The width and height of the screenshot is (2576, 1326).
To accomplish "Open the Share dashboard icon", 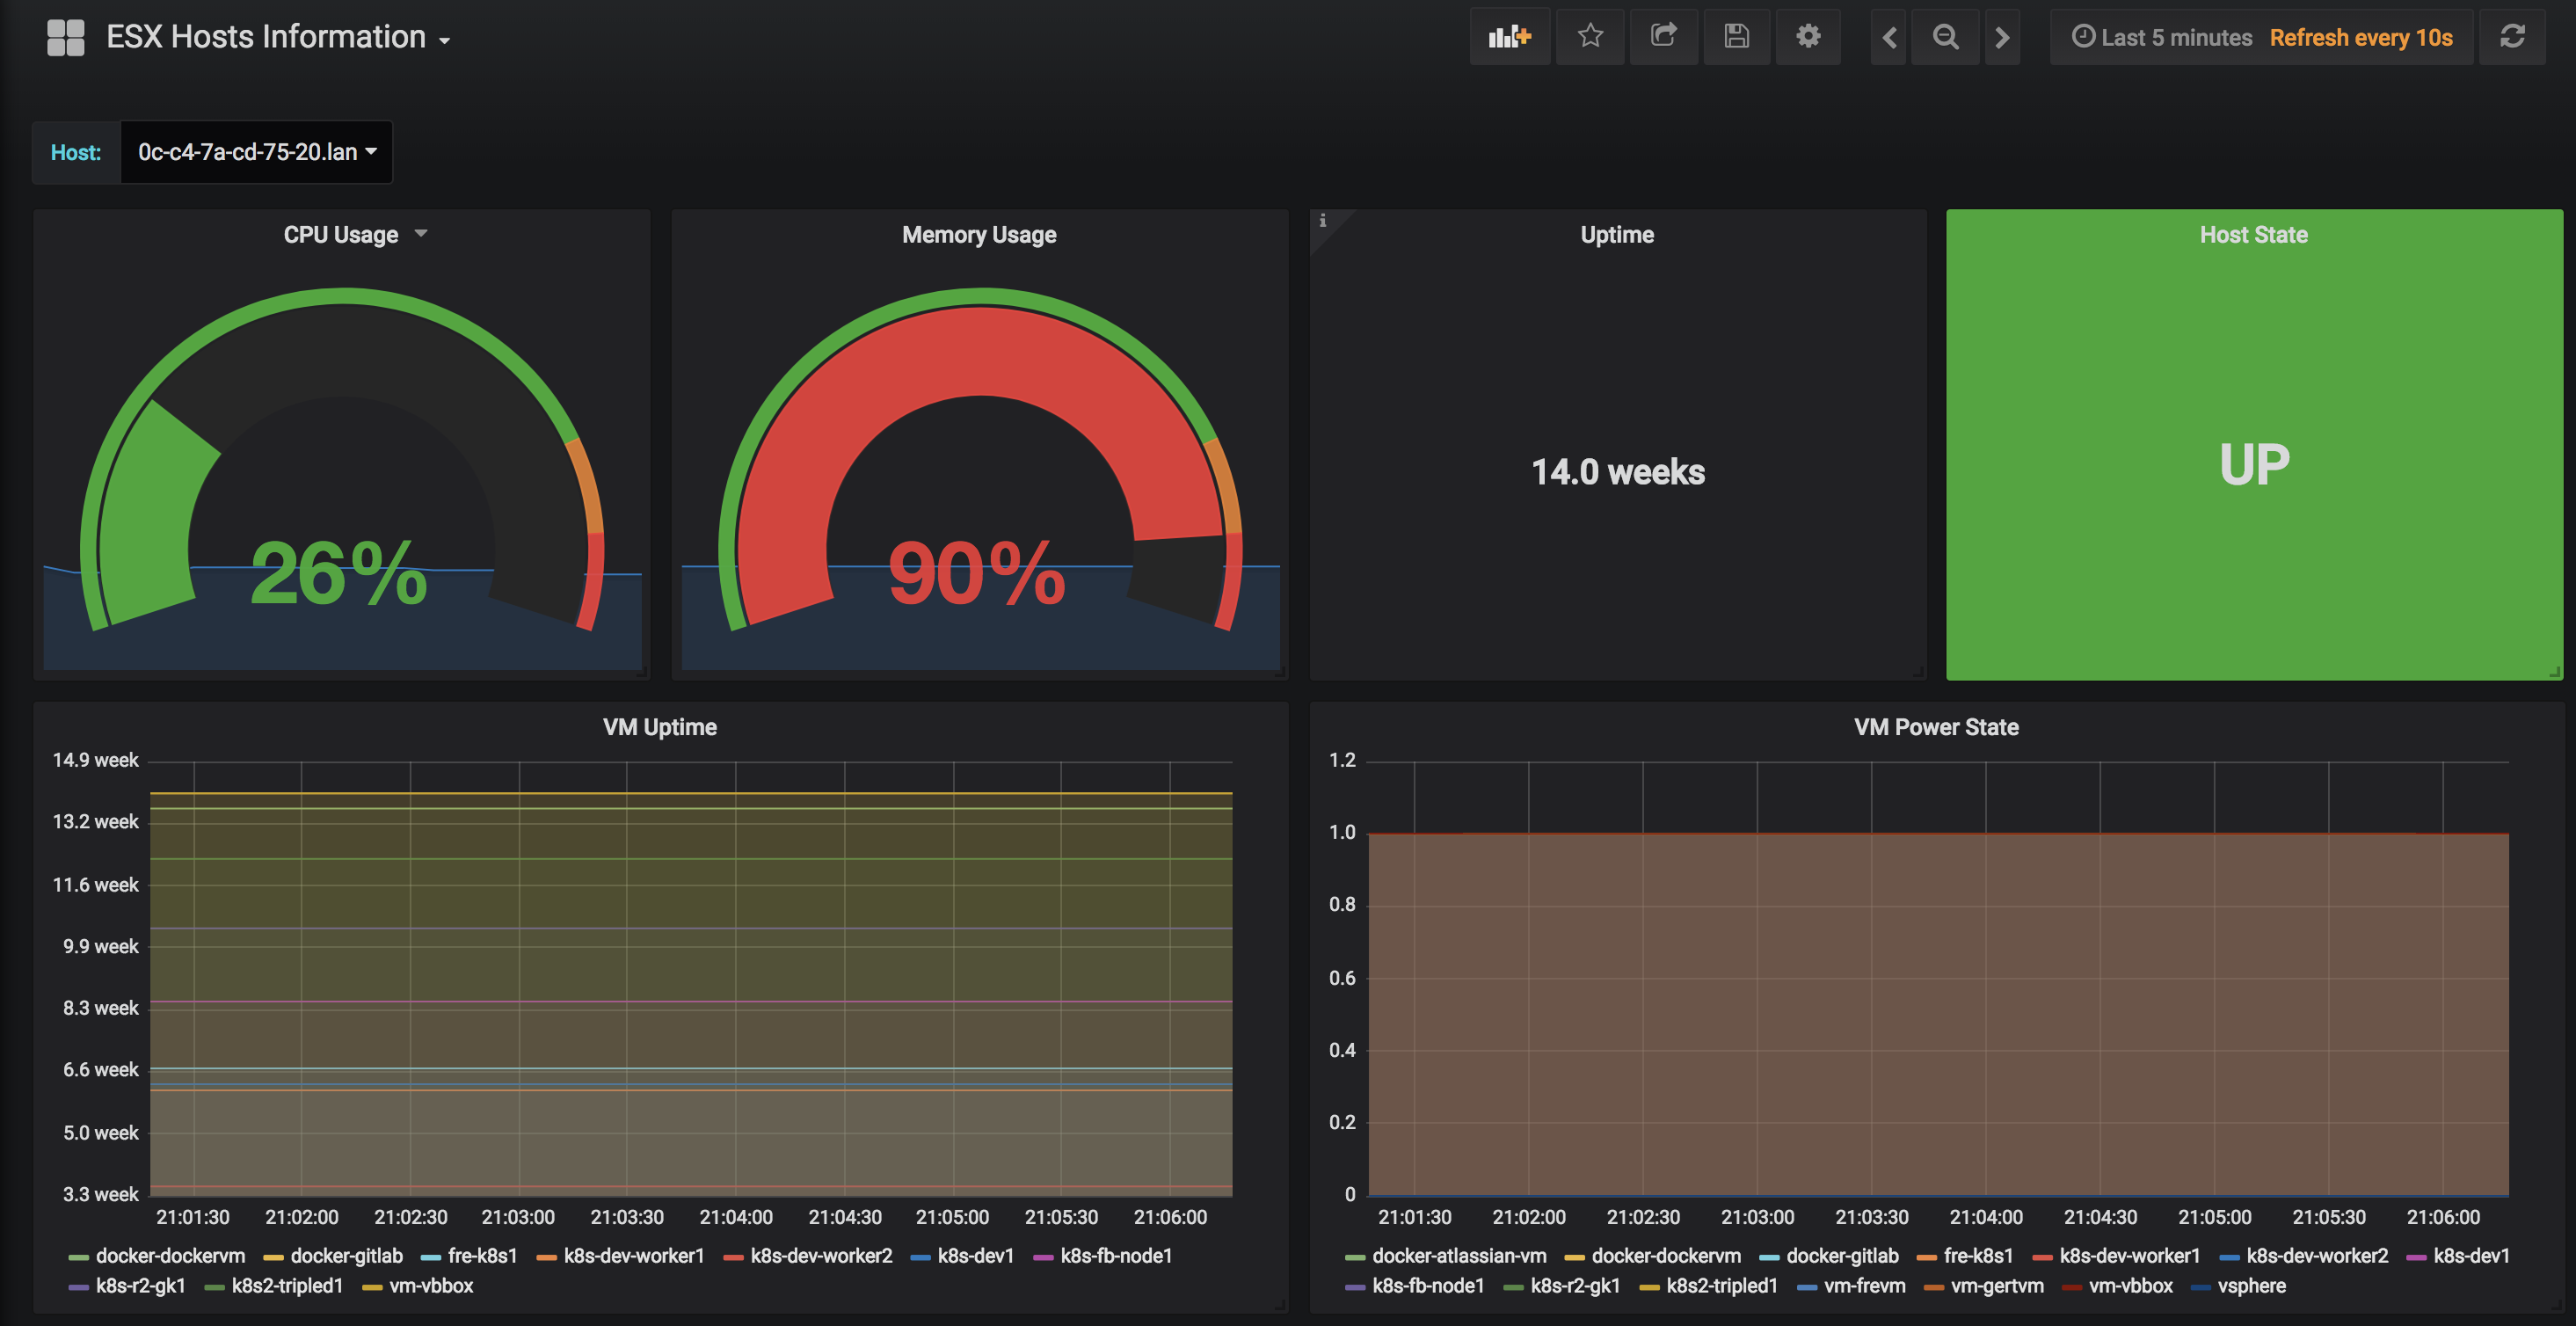I will point(1663,37).
